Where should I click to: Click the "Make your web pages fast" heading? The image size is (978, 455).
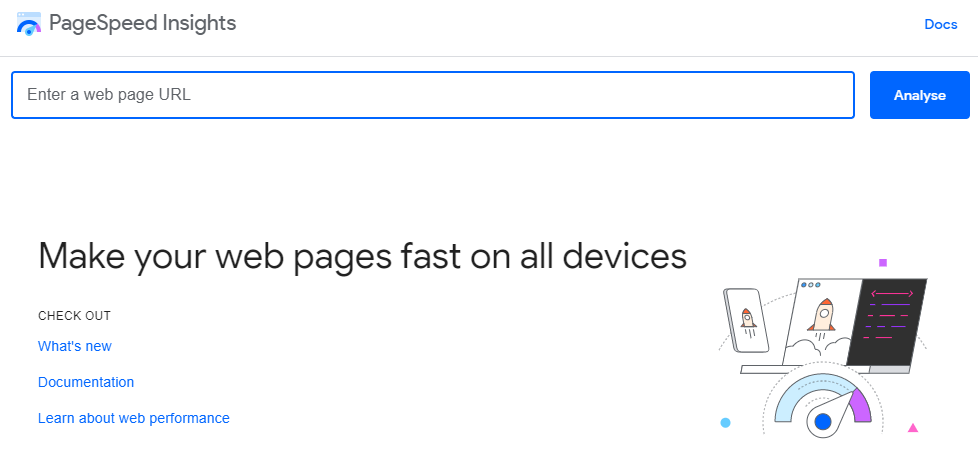(x=362, y=256)
